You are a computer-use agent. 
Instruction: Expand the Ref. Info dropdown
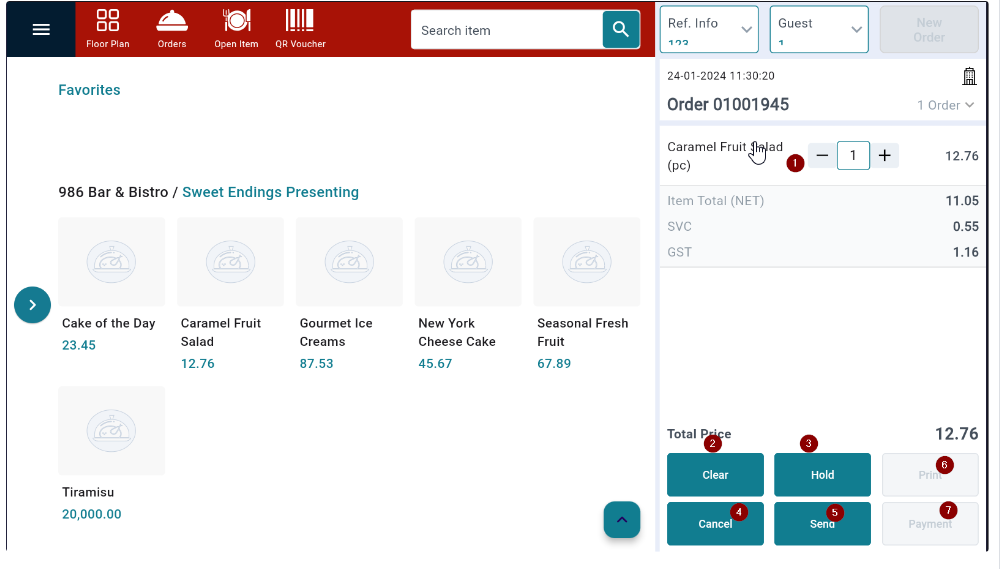click(709, 30)
